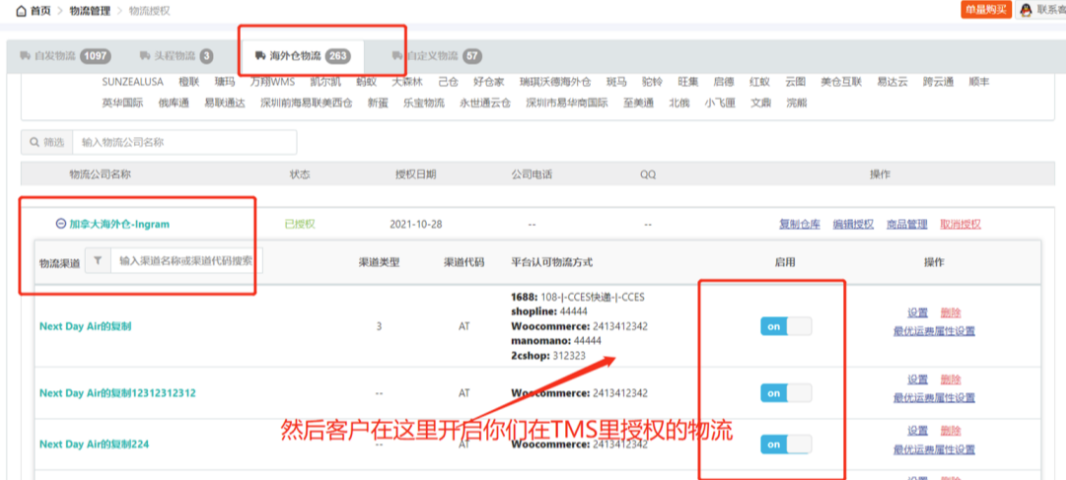
Task: Focus the channel name or code search field
Action: [186, 260]
